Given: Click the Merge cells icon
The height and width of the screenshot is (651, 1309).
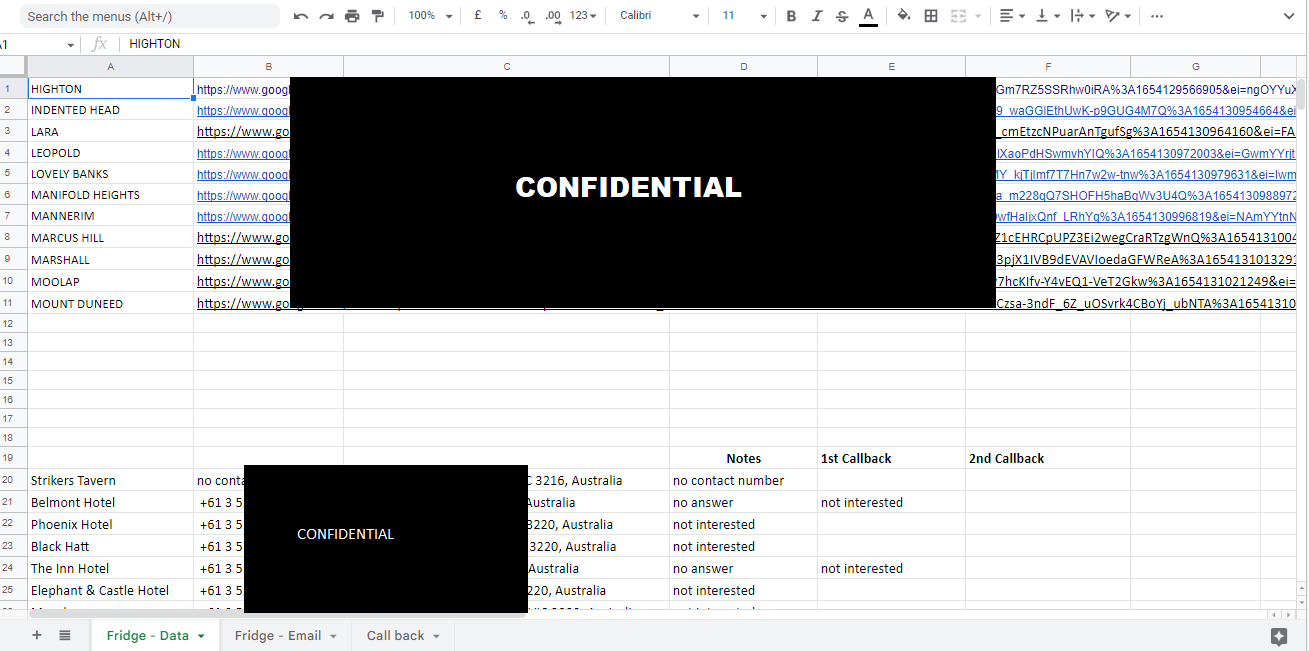Looking at the screenshot, I should pos(957,16).
